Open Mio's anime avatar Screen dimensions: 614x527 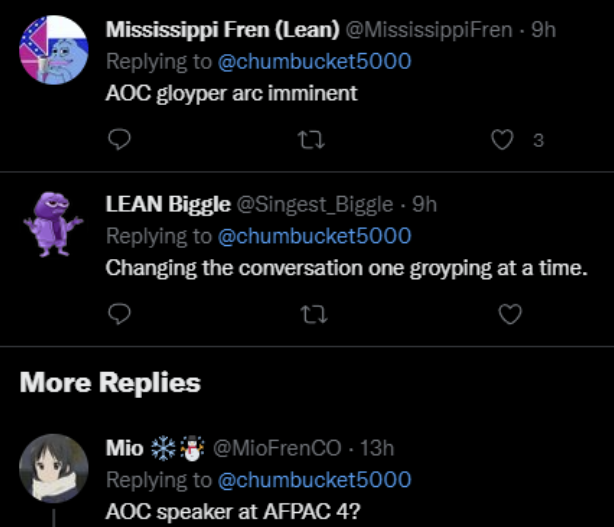coord(54,468)
